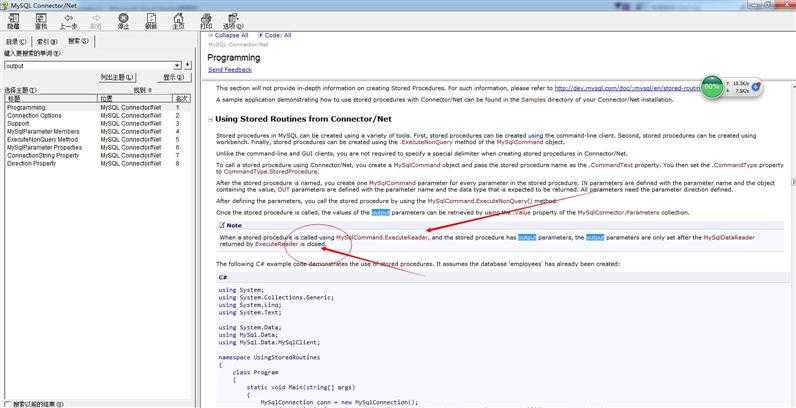796x408 pixels.
Task: Select the ConnectionString Property topic row
Action: click(97, 155)
